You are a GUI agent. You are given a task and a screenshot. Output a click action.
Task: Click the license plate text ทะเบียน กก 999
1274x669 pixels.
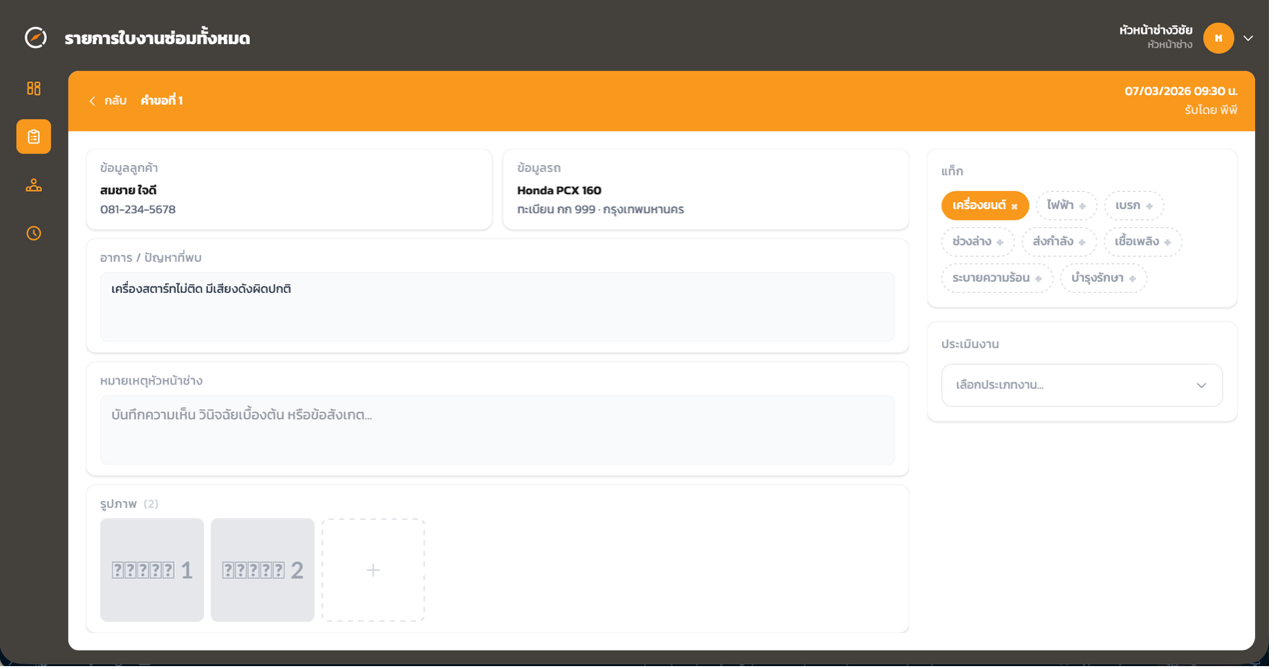click(x=557, y=210)
